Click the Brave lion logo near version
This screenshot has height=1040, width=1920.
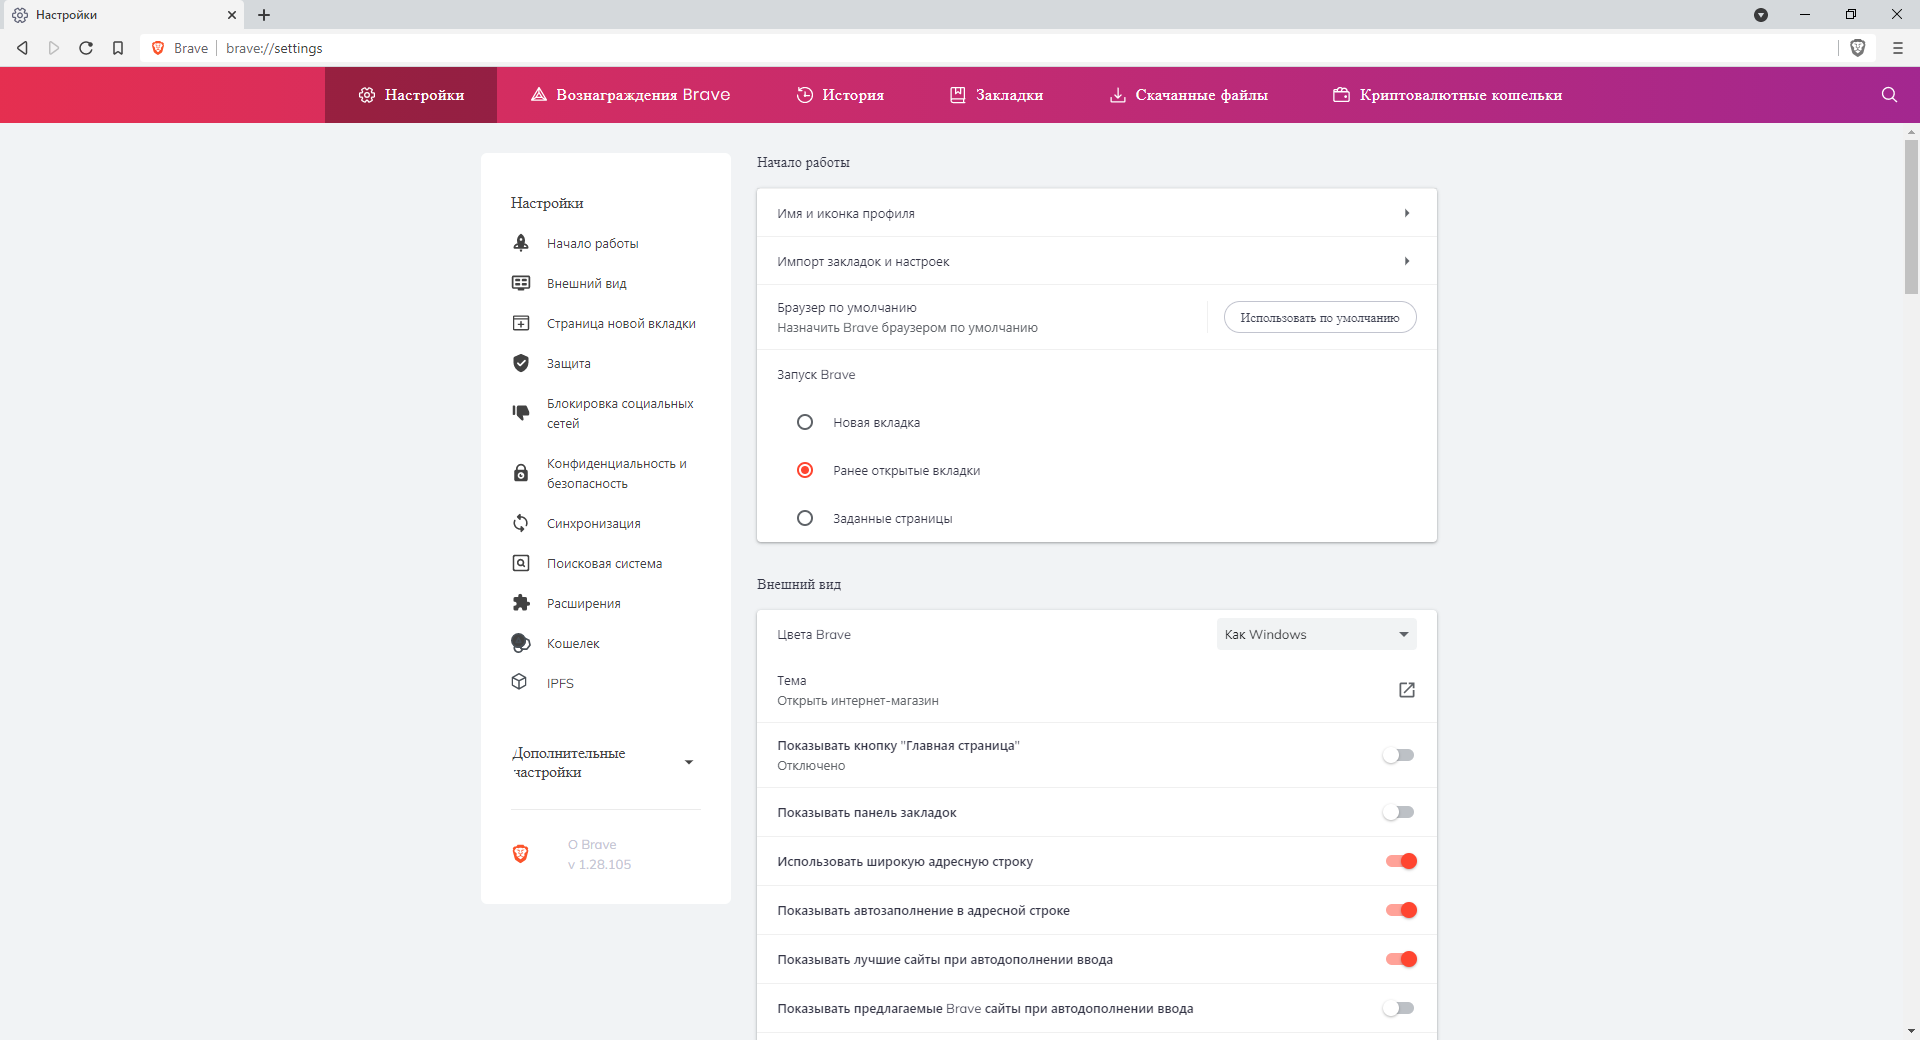[521, 854]
